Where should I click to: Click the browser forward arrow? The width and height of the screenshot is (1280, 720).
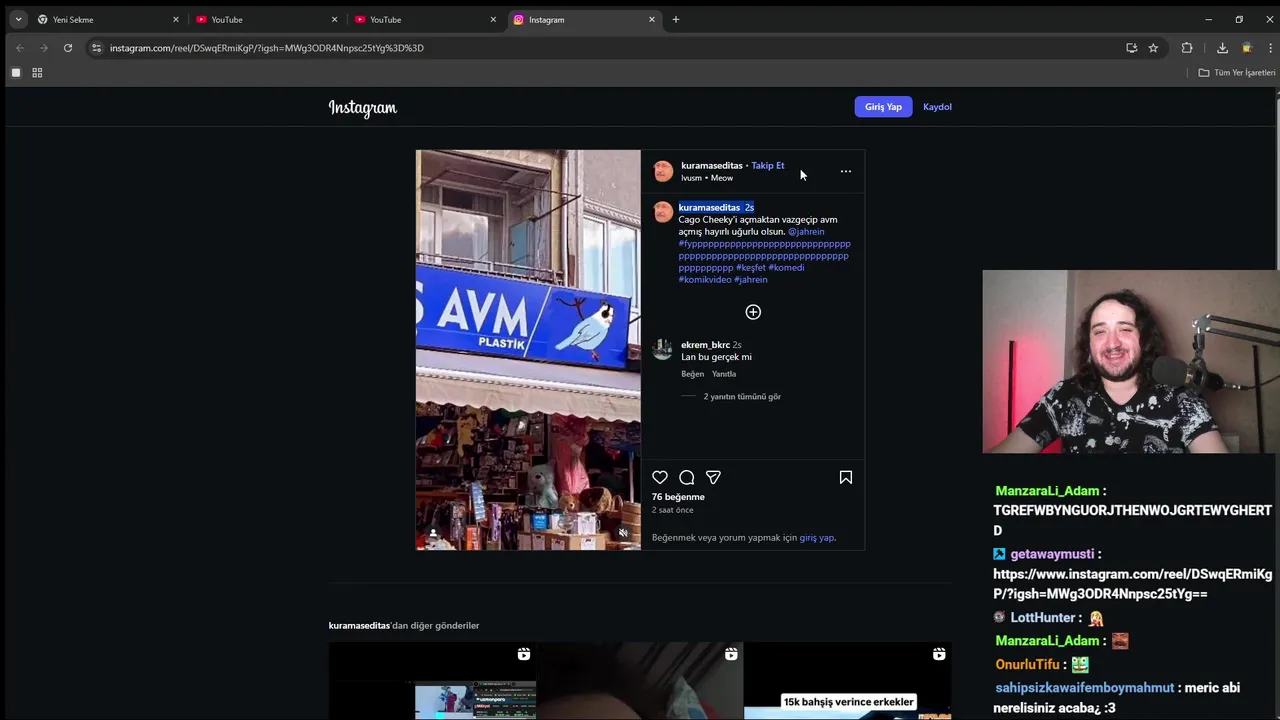(x=44, y=48)
